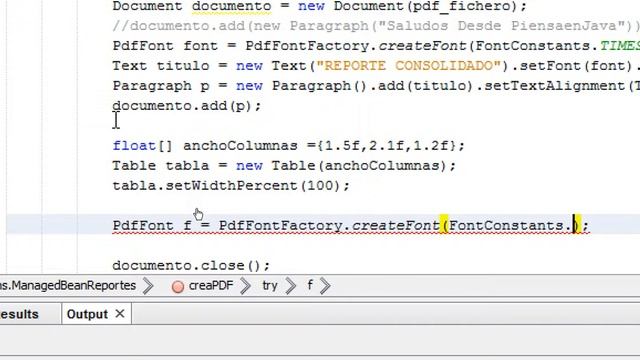Switch to the Results tab
This screenshot has width=640, height=360.
tap(19, 314)
